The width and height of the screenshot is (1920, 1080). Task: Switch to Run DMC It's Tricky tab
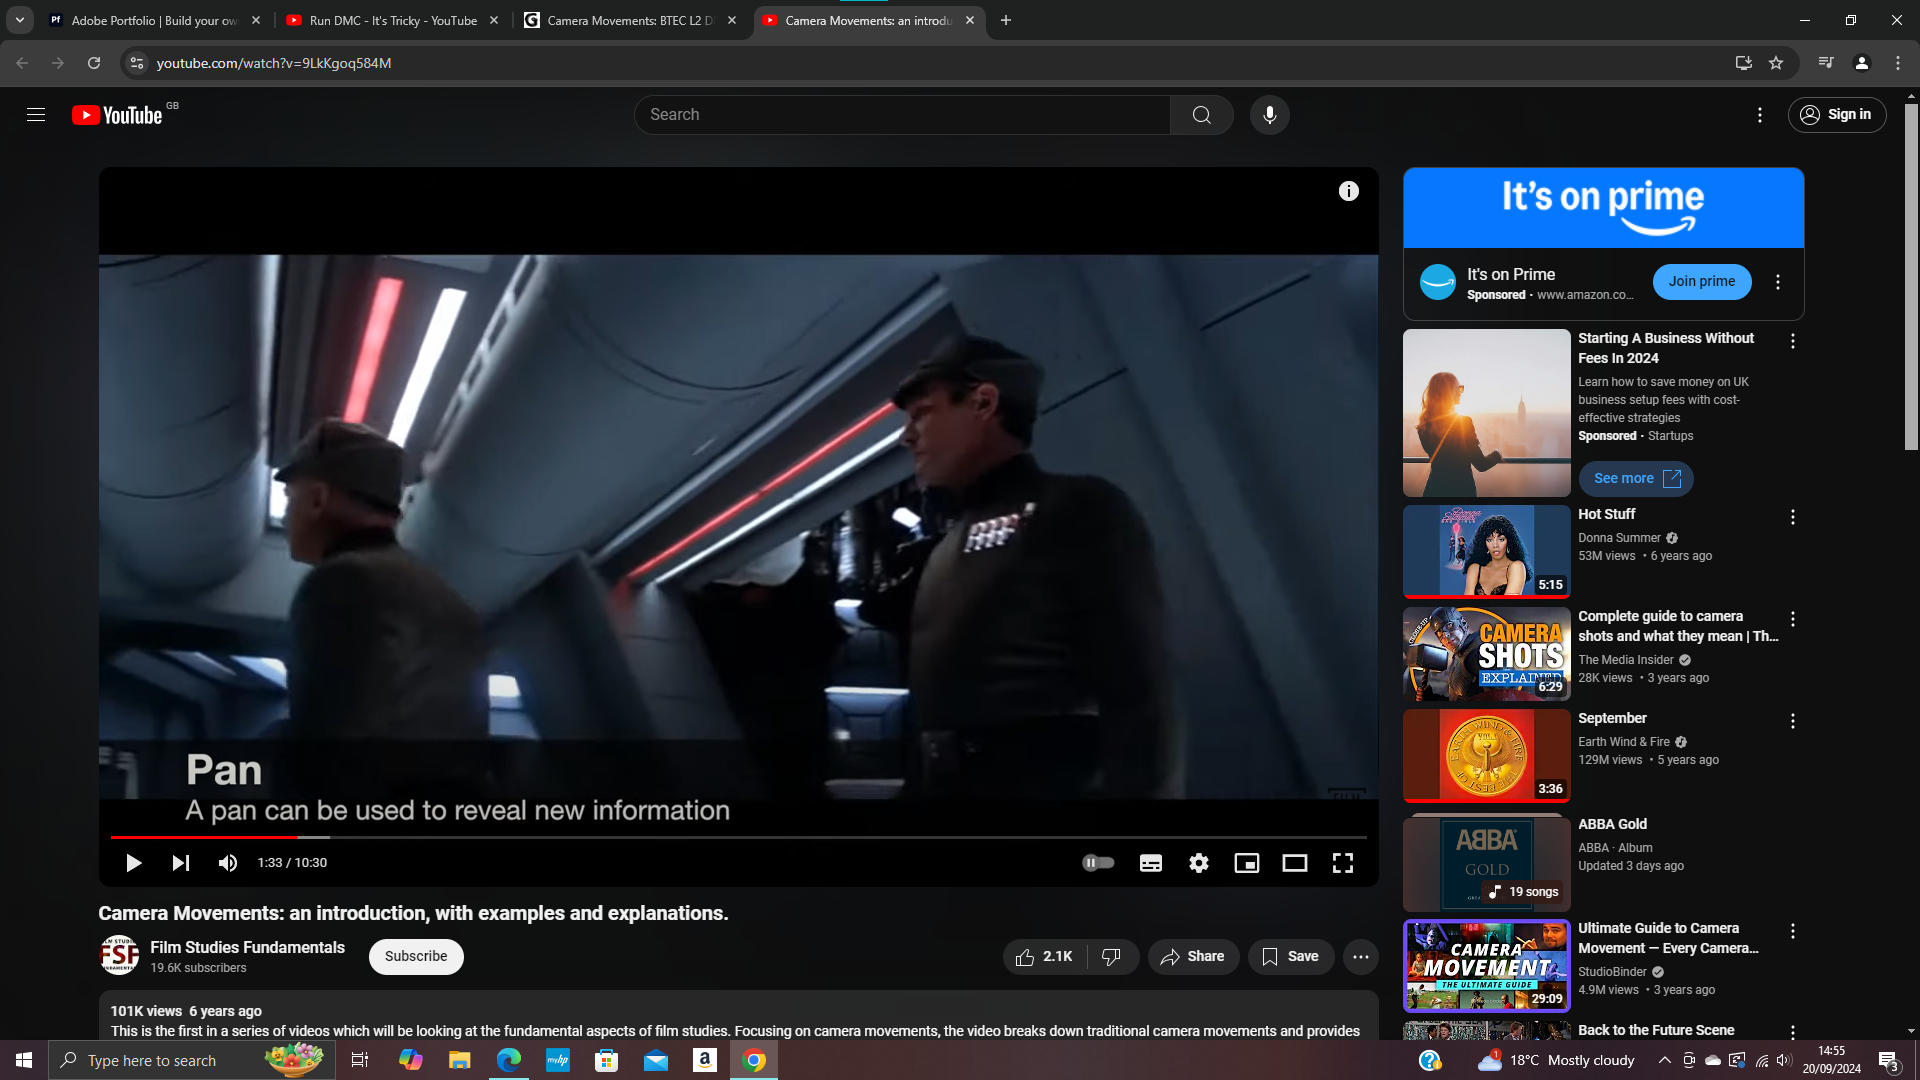tap(393, 20)
